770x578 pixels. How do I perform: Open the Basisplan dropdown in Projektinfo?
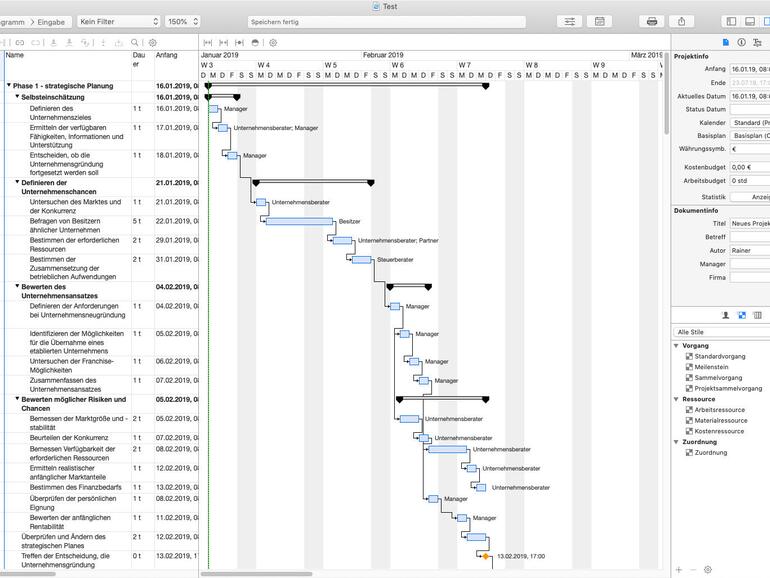coord(750,136)
